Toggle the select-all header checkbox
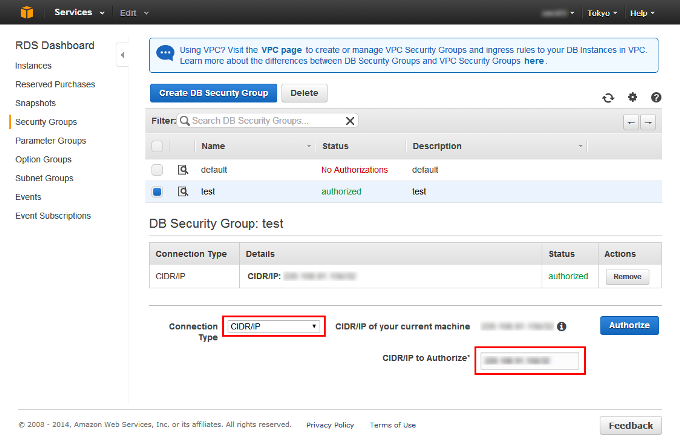 click(157, 146)
